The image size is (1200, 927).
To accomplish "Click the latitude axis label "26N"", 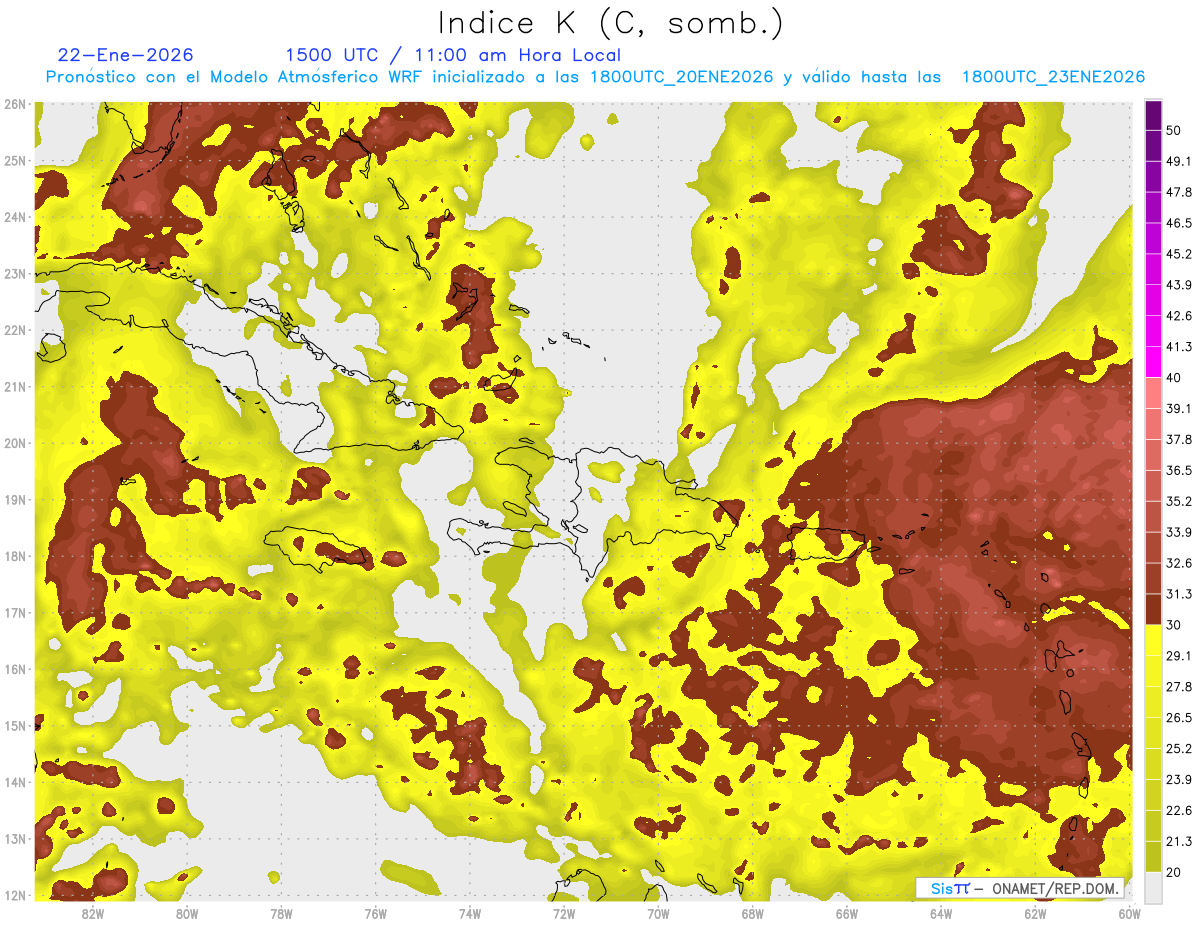I will [15, 104].
